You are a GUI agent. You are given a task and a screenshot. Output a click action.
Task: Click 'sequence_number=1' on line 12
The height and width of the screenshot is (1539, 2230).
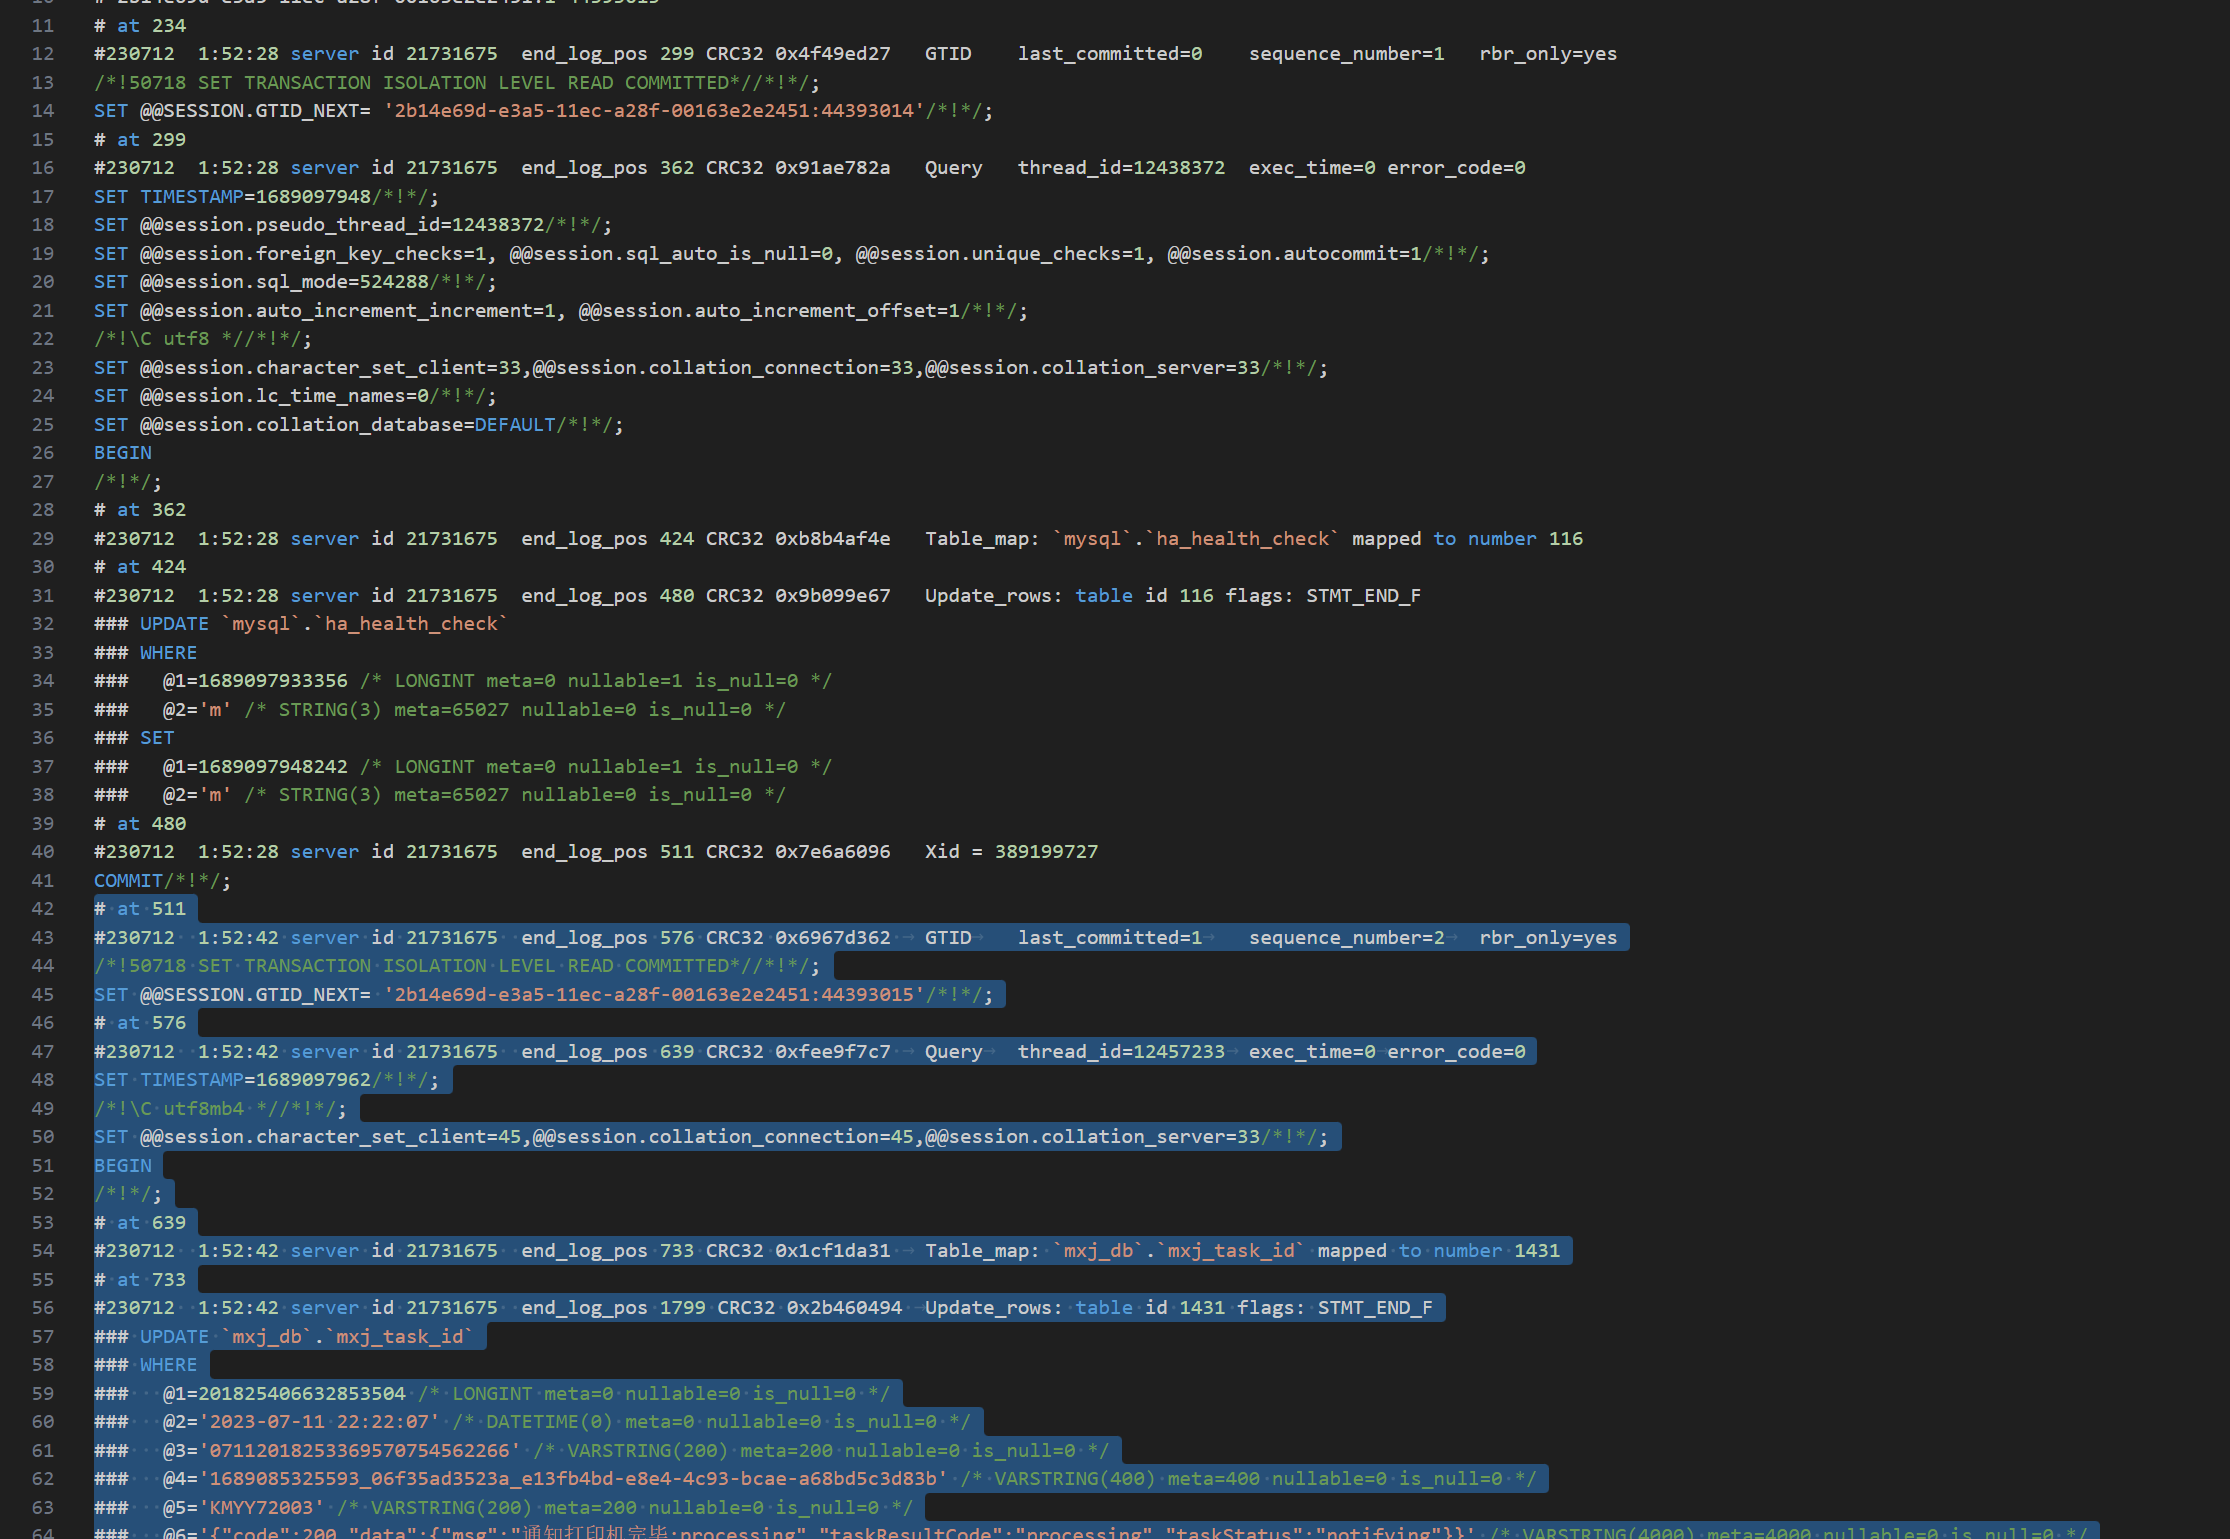point(1346,54)
